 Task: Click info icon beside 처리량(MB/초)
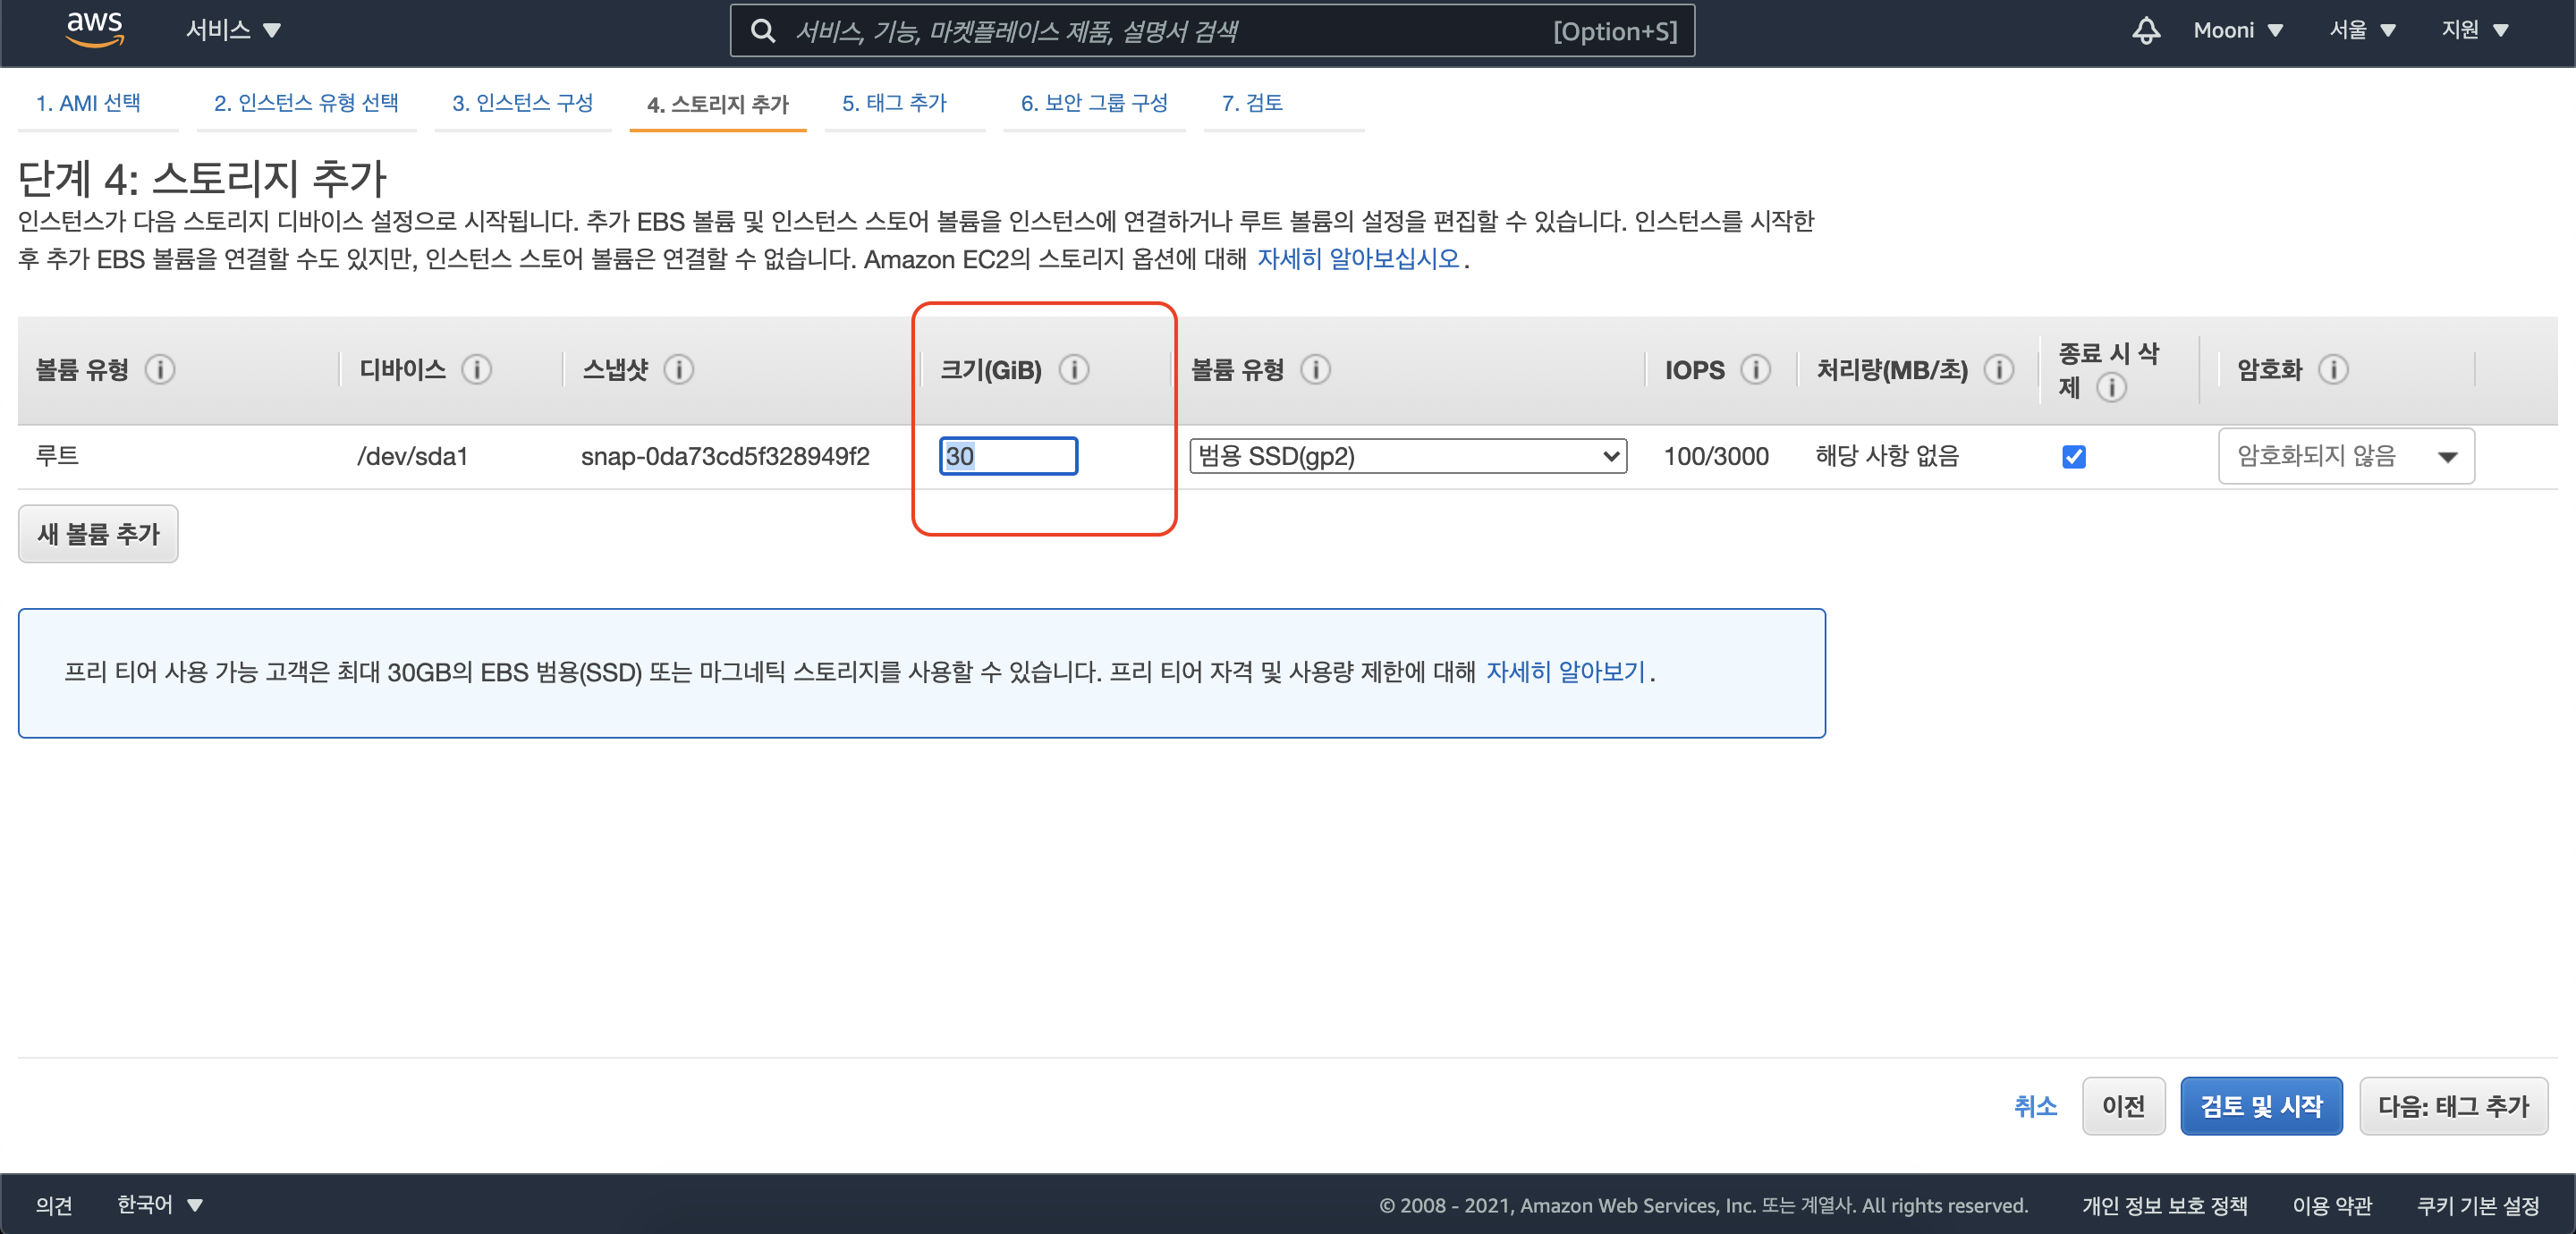coord(1999,370)
